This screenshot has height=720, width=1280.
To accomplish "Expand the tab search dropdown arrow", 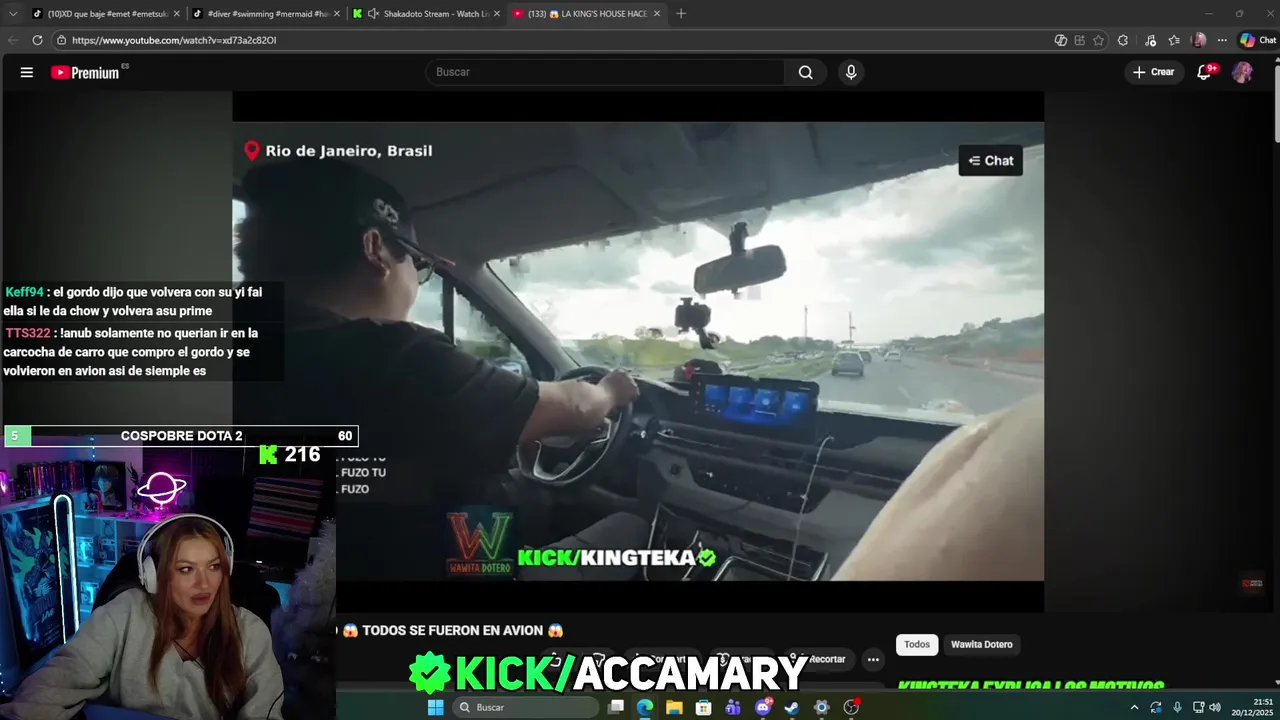I will [13, 13].
